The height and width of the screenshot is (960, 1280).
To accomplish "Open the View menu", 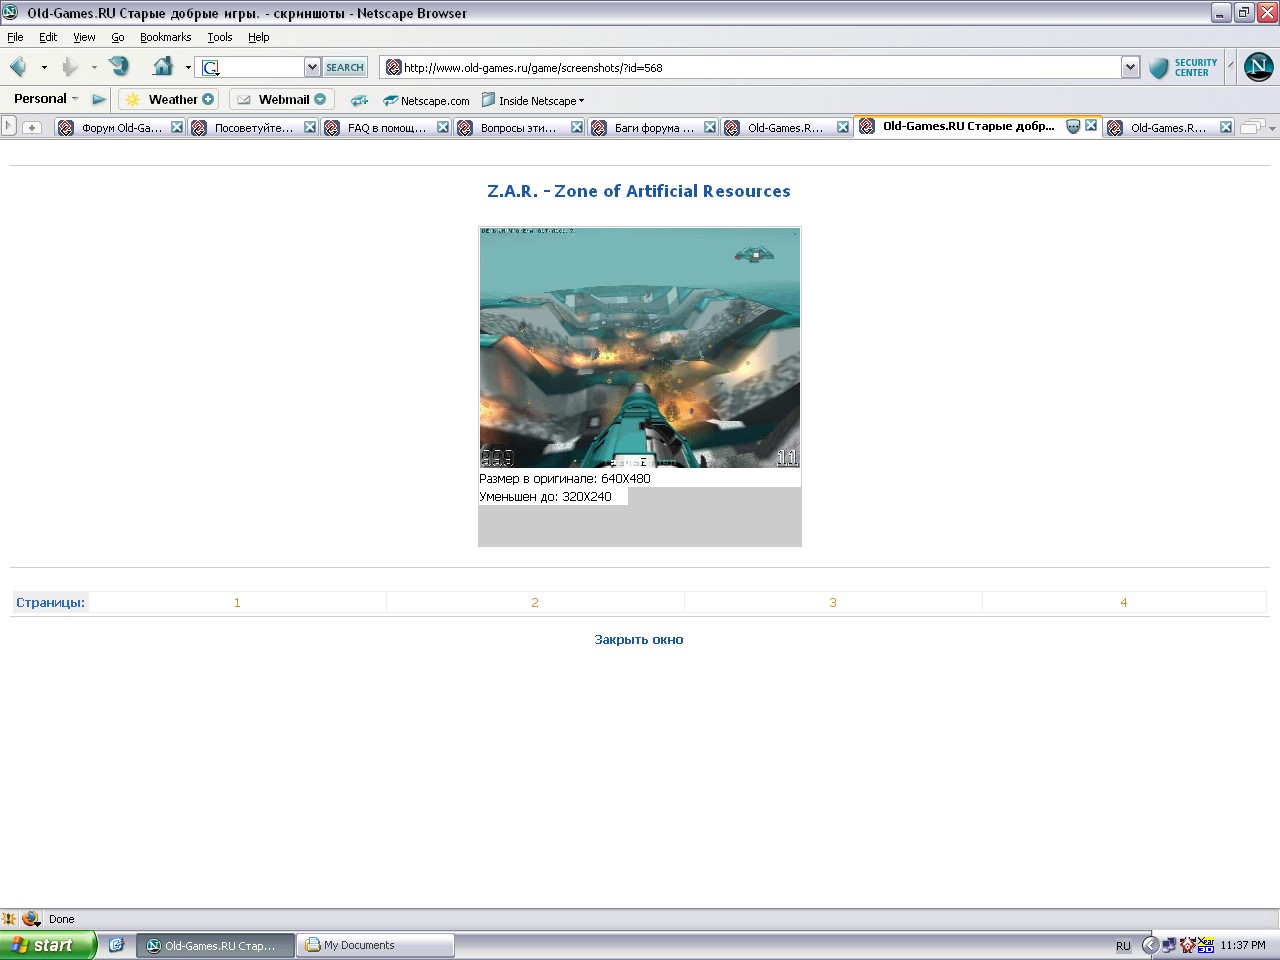I will (x=84, y=37).
